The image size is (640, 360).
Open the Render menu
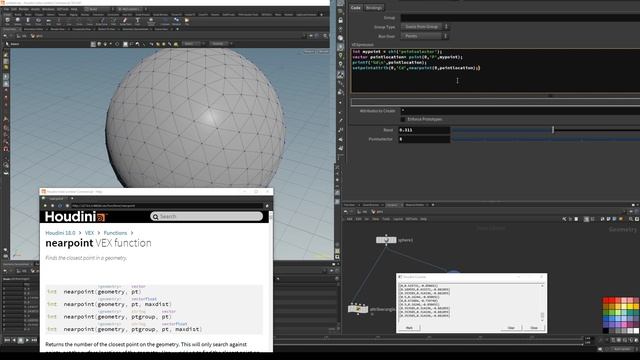(24, 9)
